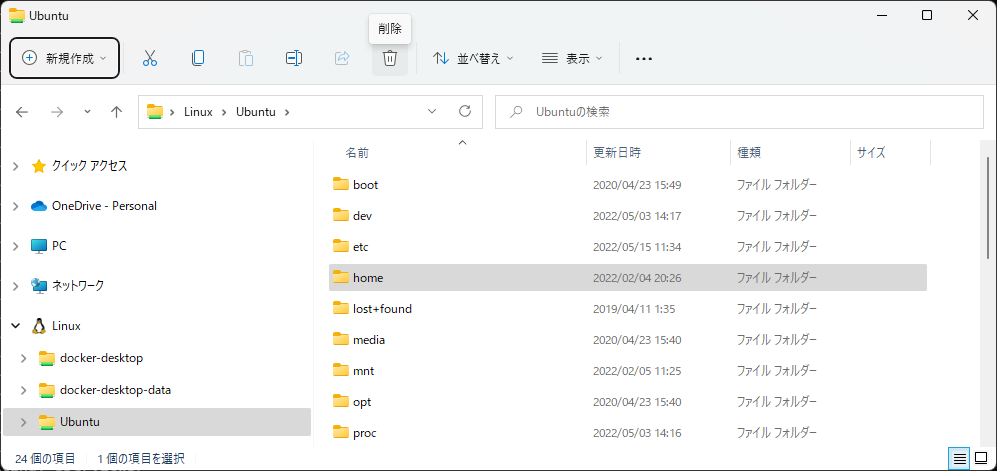Click the dev folder icon
Screen dimensions: 997x471
tap(341, 215)
